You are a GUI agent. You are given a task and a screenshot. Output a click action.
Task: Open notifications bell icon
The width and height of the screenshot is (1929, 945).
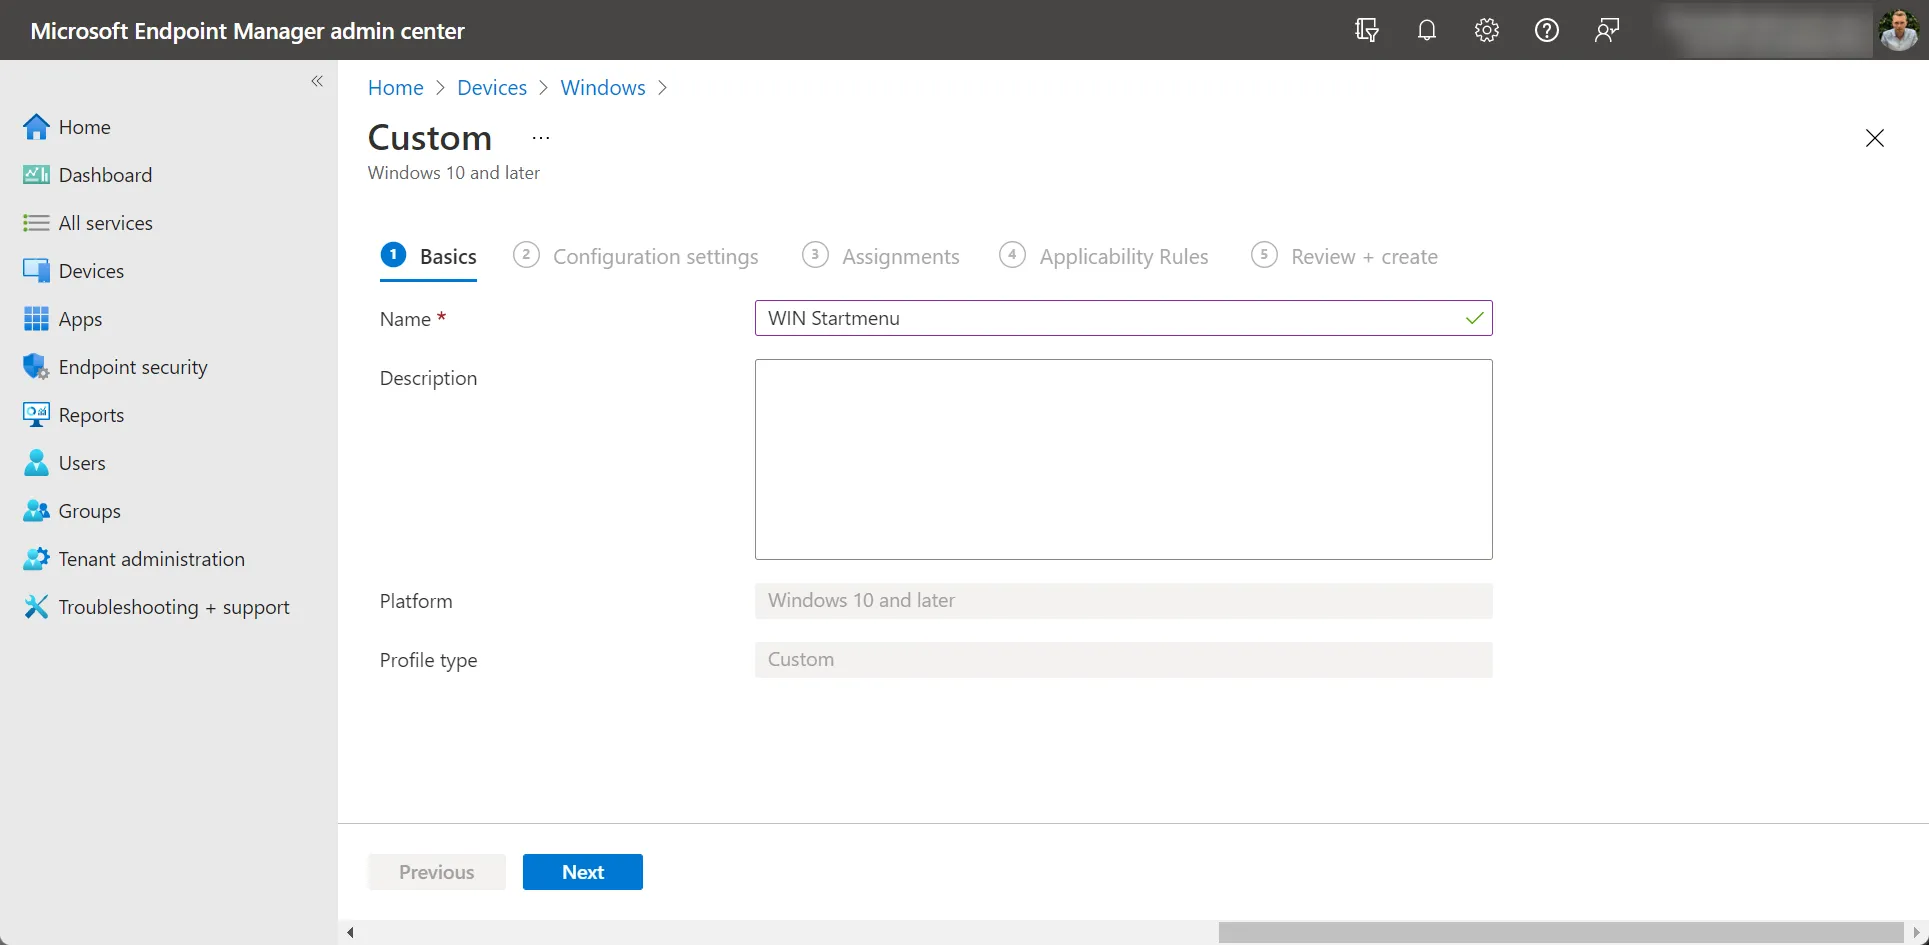1427,30
